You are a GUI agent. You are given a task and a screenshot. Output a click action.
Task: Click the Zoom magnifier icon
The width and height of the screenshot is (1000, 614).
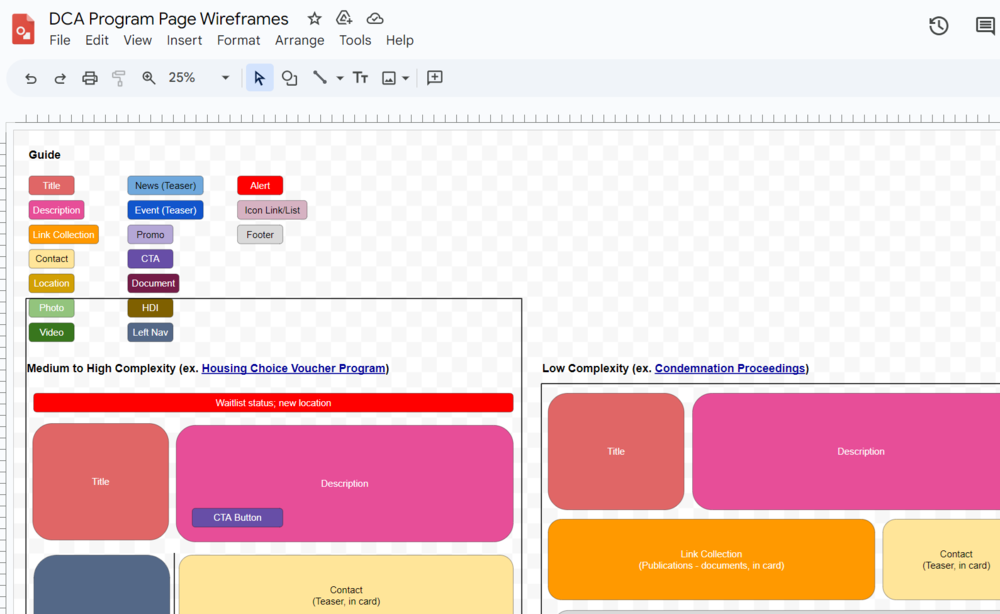[x=148, y=77]
